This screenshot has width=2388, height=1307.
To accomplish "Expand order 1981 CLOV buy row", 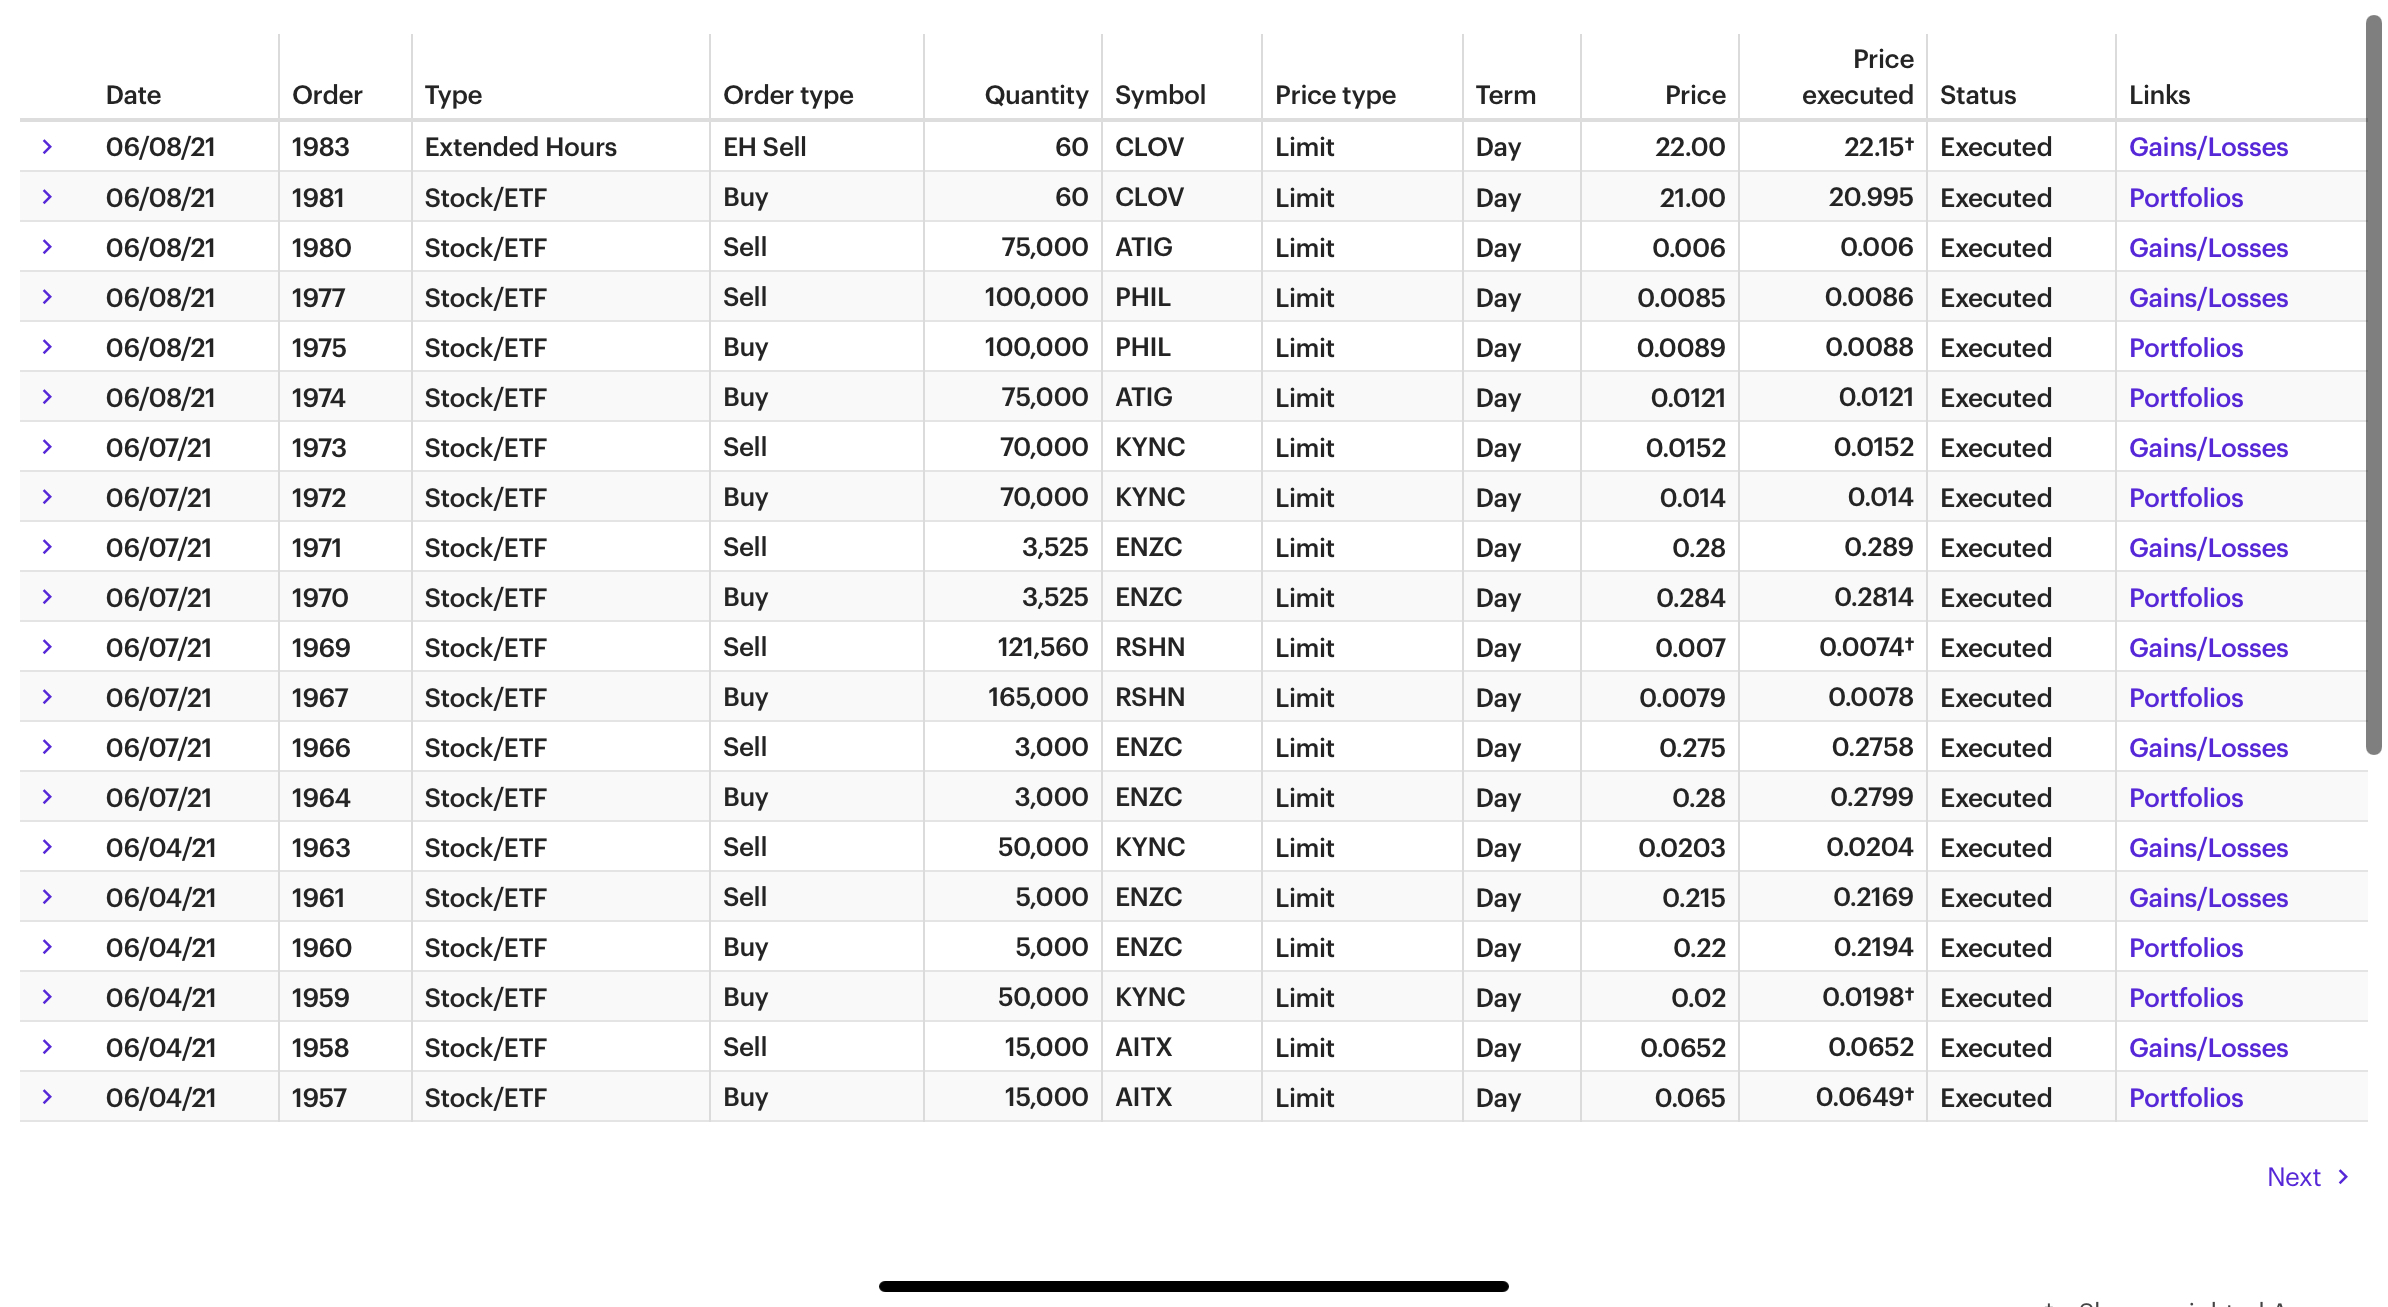I will tap(47, 197).
